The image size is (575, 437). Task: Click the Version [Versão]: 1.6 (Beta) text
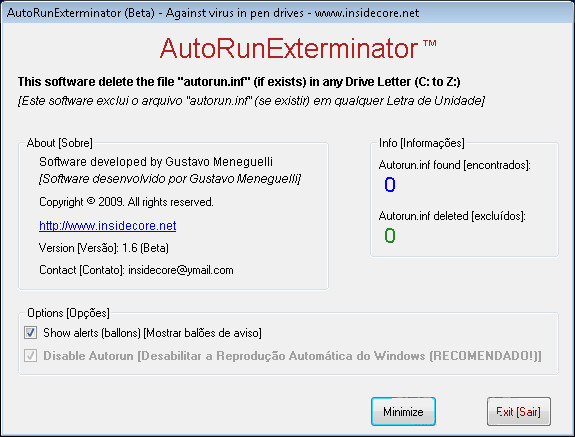tap(104, 248)
